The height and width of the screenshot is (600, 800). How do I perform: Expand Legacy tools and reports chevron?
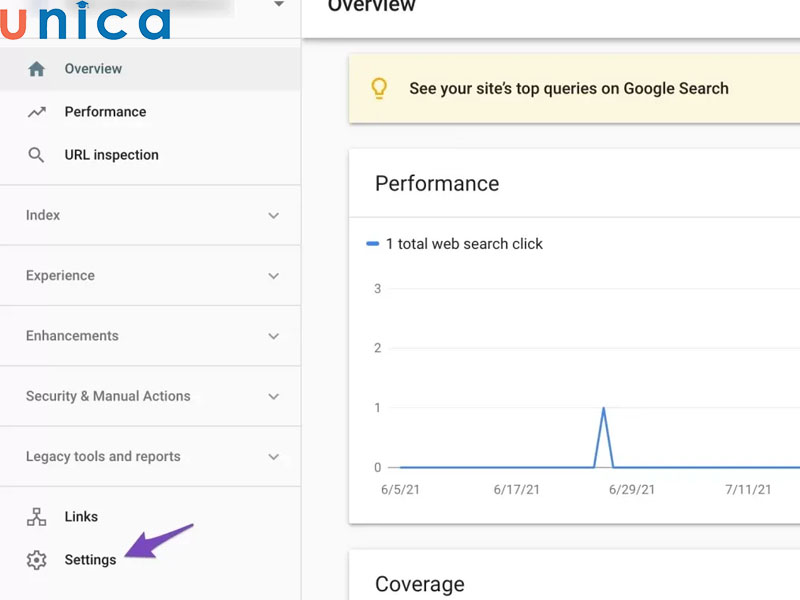pyautogui.click(x=274, y=457)
